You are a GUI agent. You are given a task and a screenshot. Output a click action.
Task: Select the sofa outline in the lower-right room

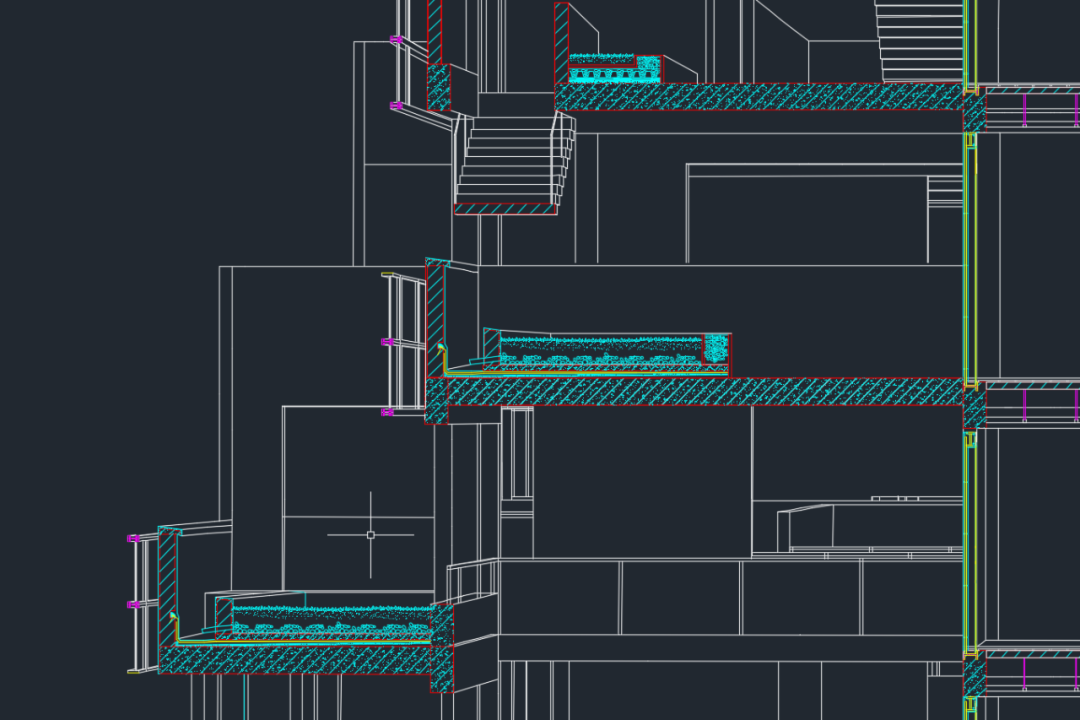(x=871, y=528)
